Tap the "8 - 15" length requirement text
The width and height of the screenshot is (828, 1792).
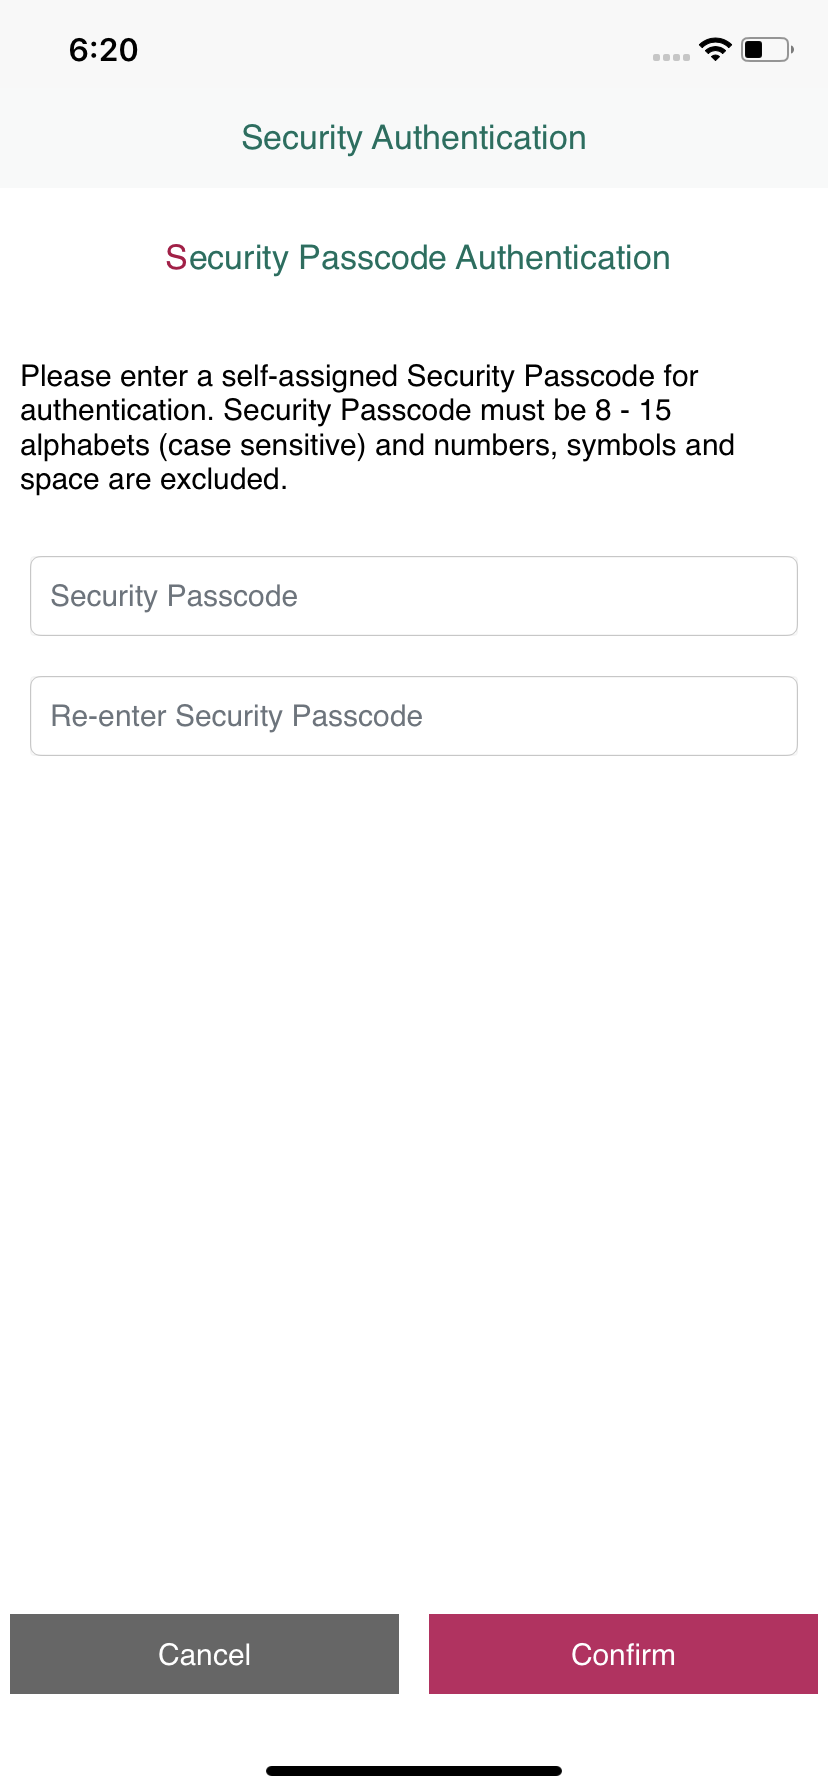[633, 411]
